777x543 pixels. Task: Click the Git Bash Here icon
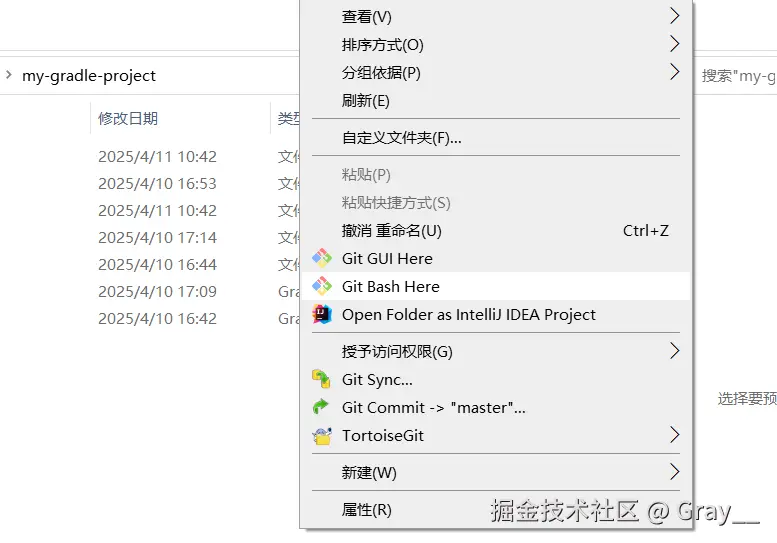tap(322, 286)
